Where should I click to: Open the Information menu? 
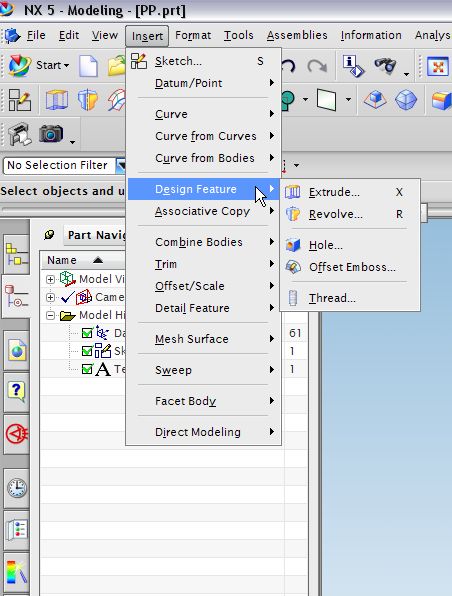pyautogui.click(x=371, y=35)
